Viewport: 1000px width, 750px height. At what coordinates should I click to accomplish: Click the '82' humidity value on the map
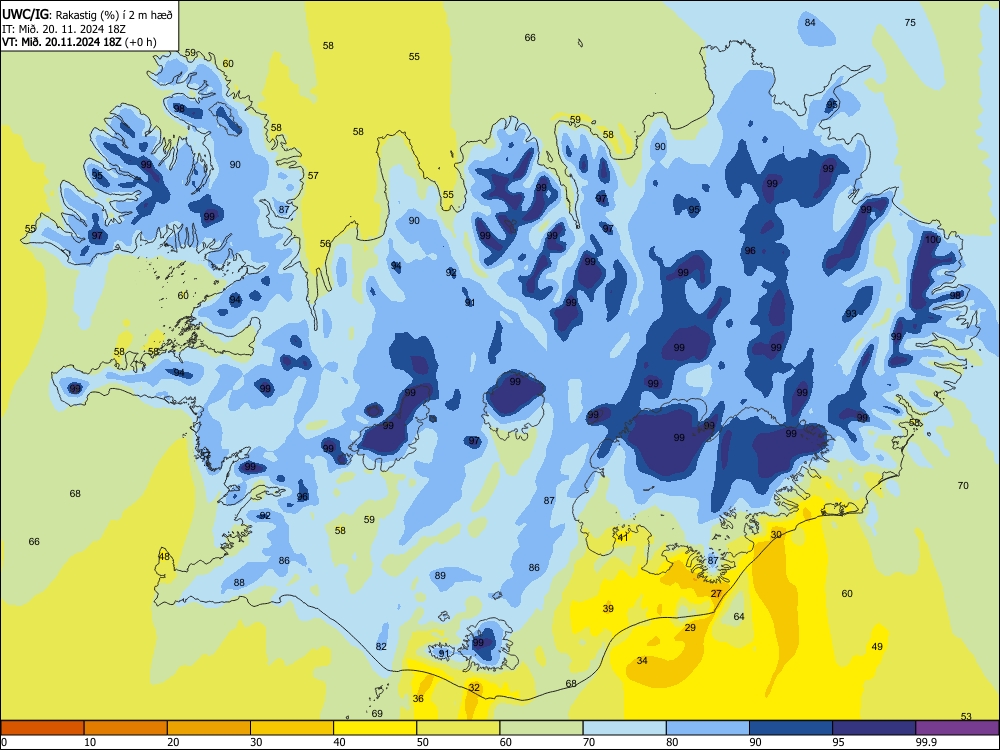tap(381, 646)
